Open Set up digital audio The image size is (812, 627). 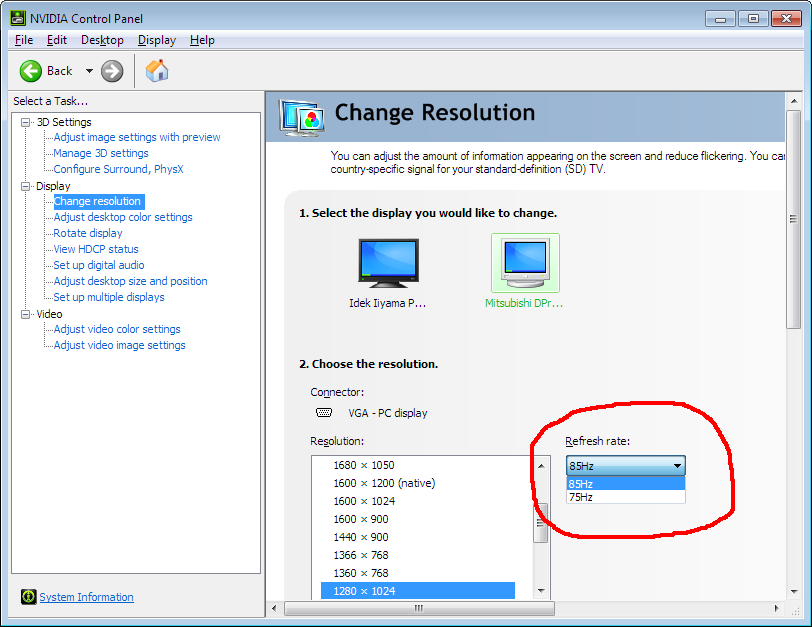click(99, 265)
